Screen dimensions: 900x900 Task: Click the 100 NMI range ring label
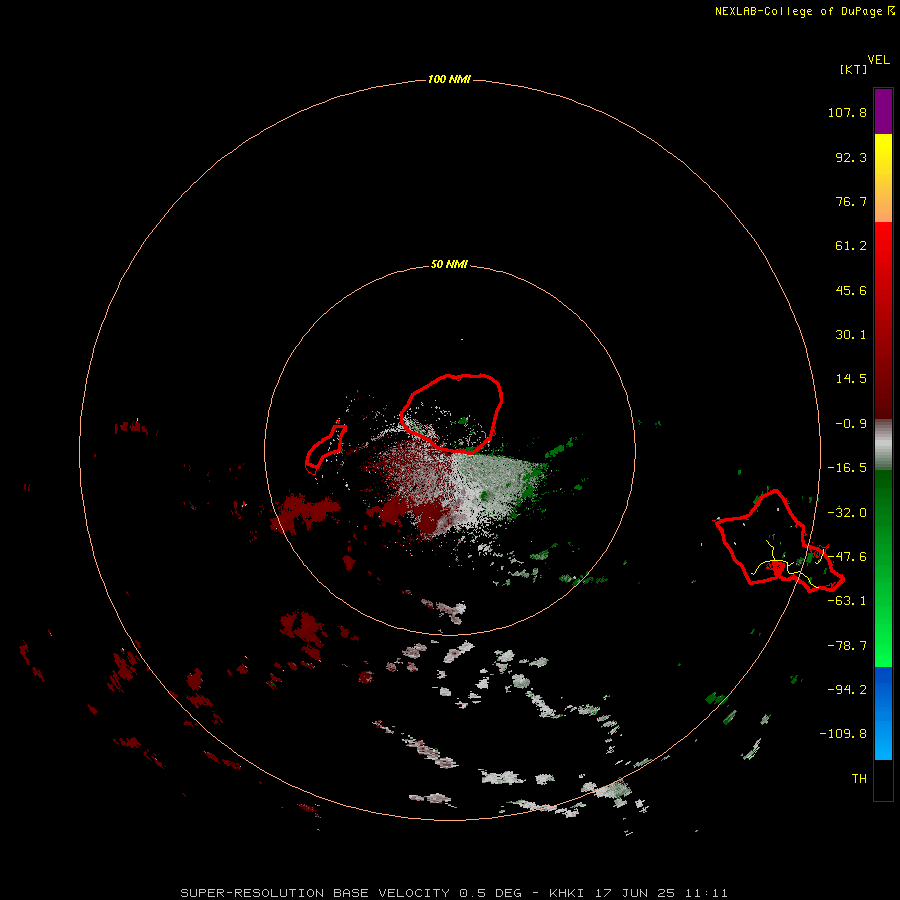click(449, 79)
